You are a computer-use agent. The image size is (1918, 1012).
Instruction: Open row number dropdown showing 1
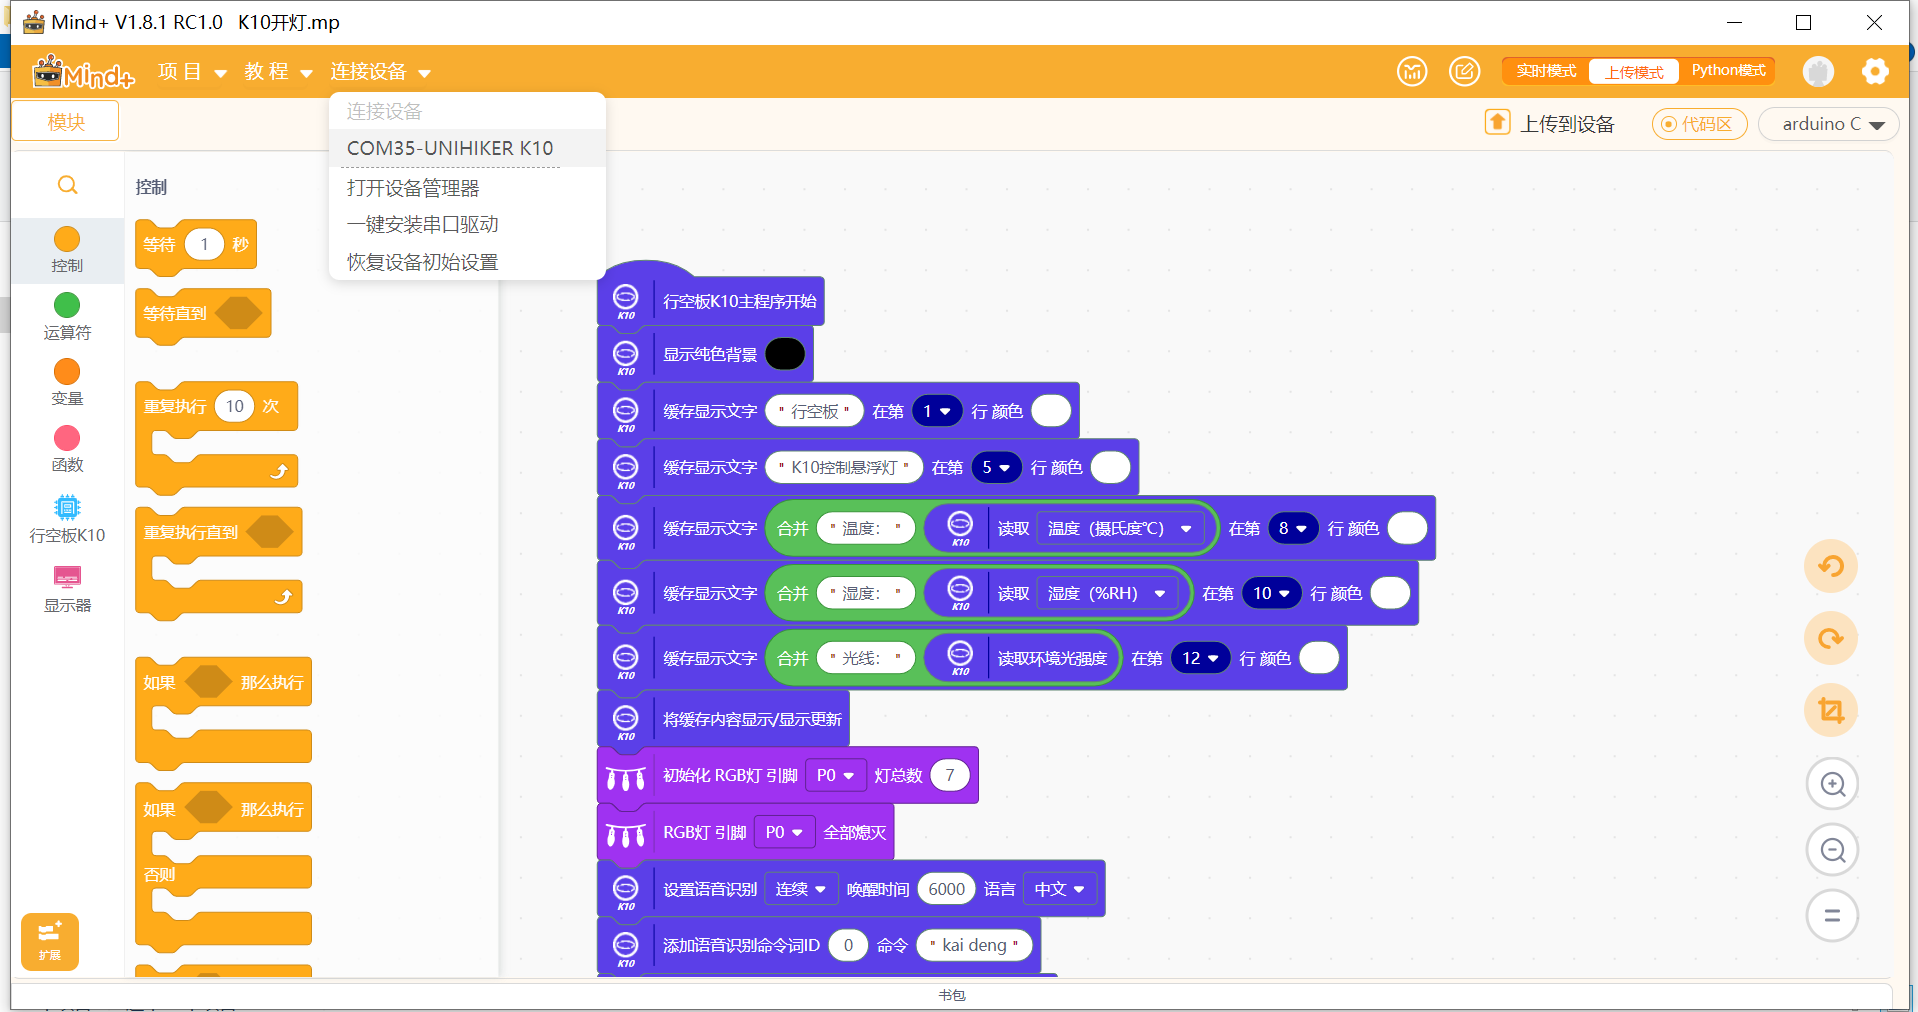(x=937, y=411)
